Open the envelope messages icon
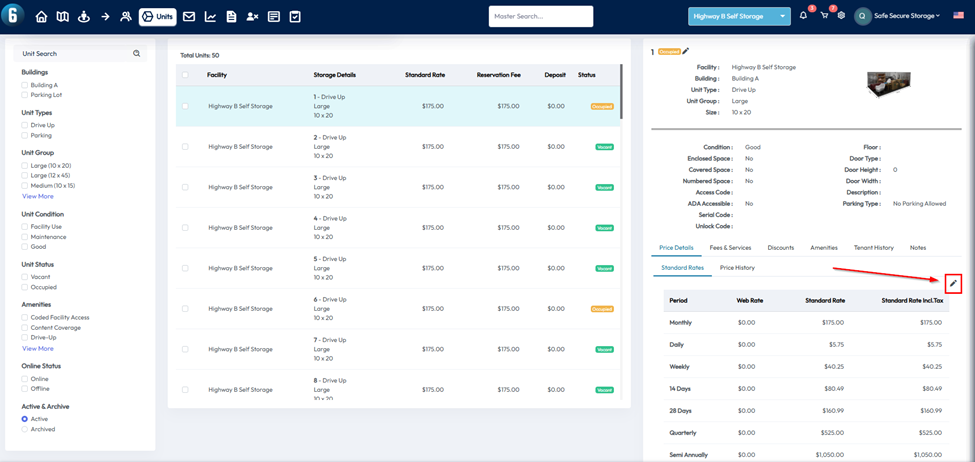Screen dimensions: 975x462 [x=189, y=17]
